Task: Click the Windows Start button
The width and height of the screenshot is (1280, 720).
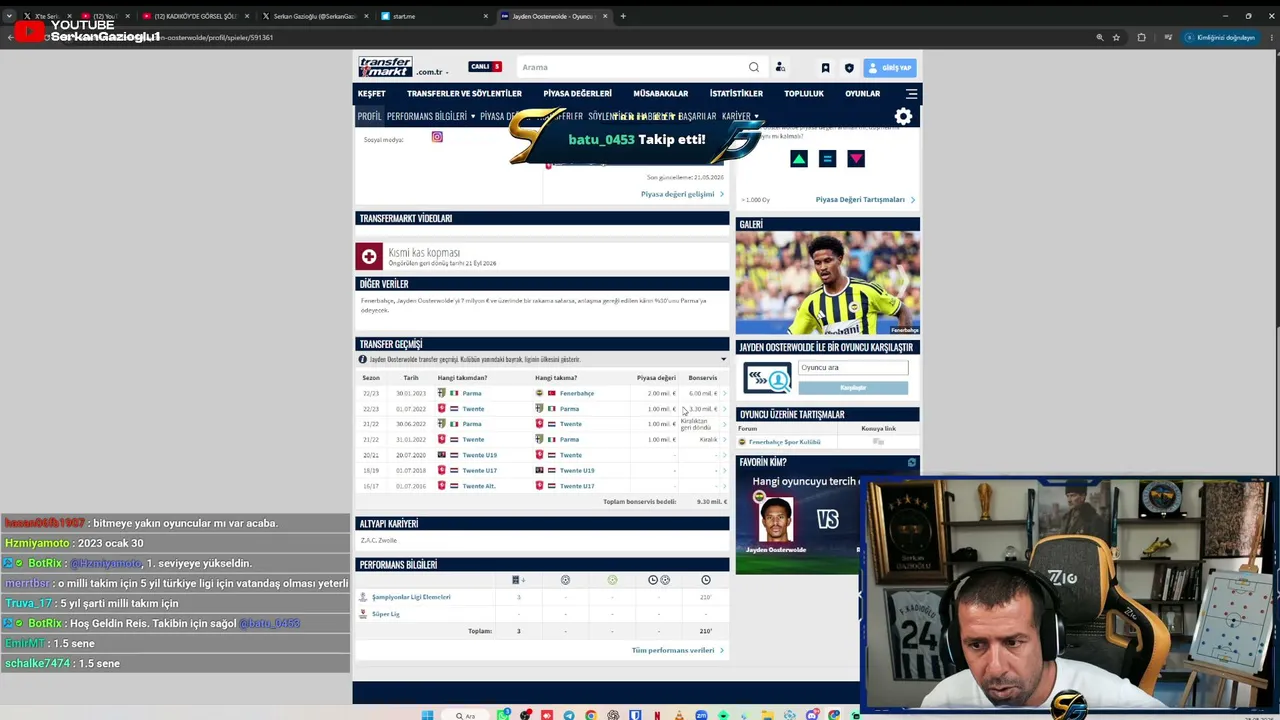Action: tap(427, 715)
